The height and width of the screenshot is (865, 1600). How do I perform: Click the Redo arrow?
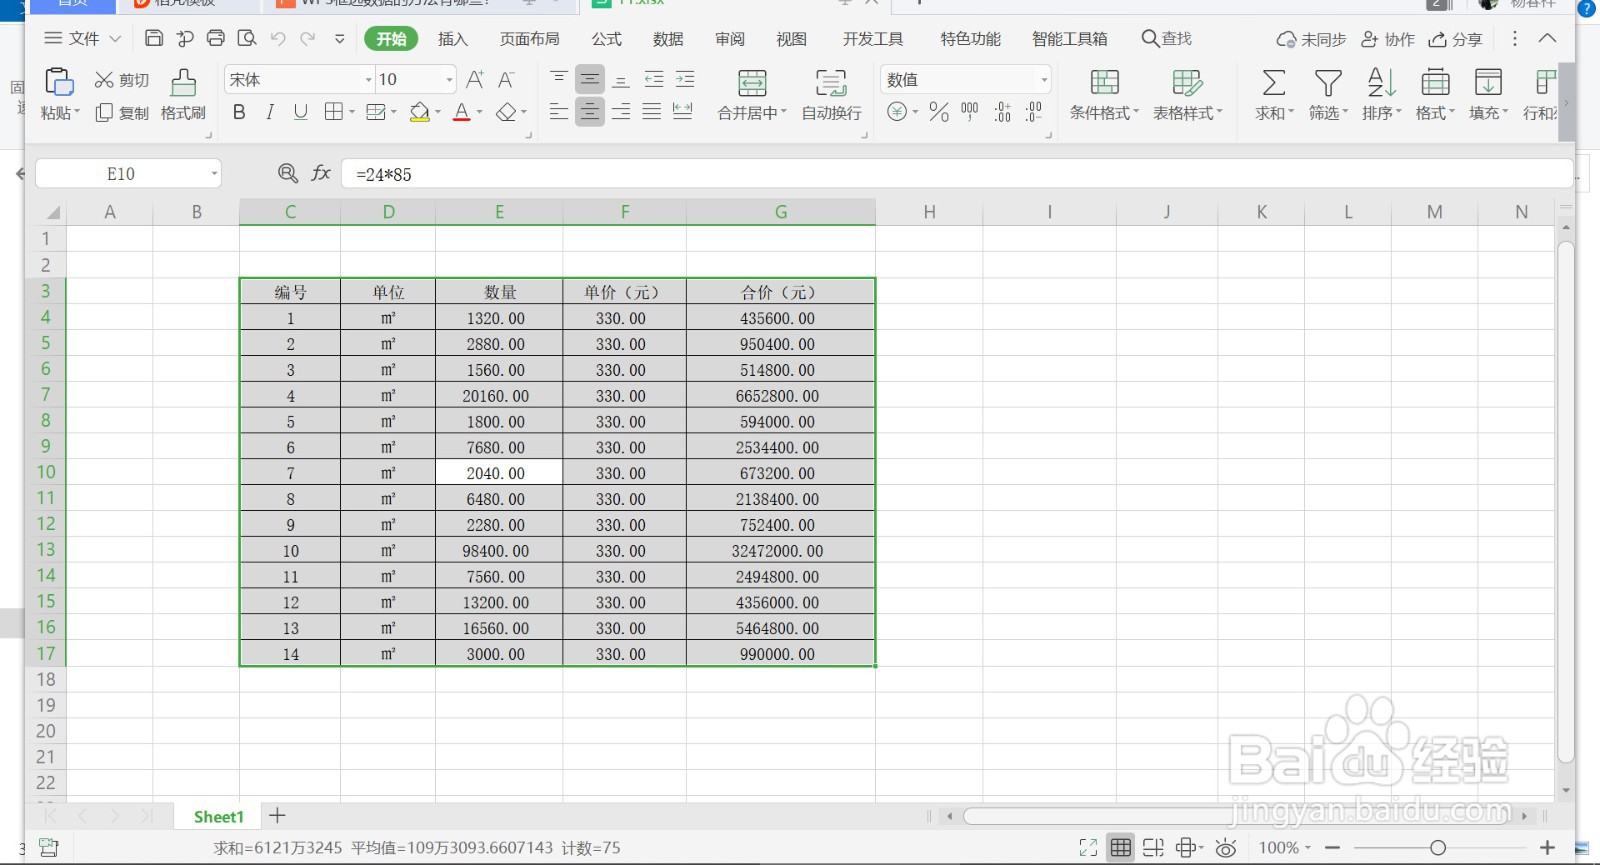click(309, 38)
